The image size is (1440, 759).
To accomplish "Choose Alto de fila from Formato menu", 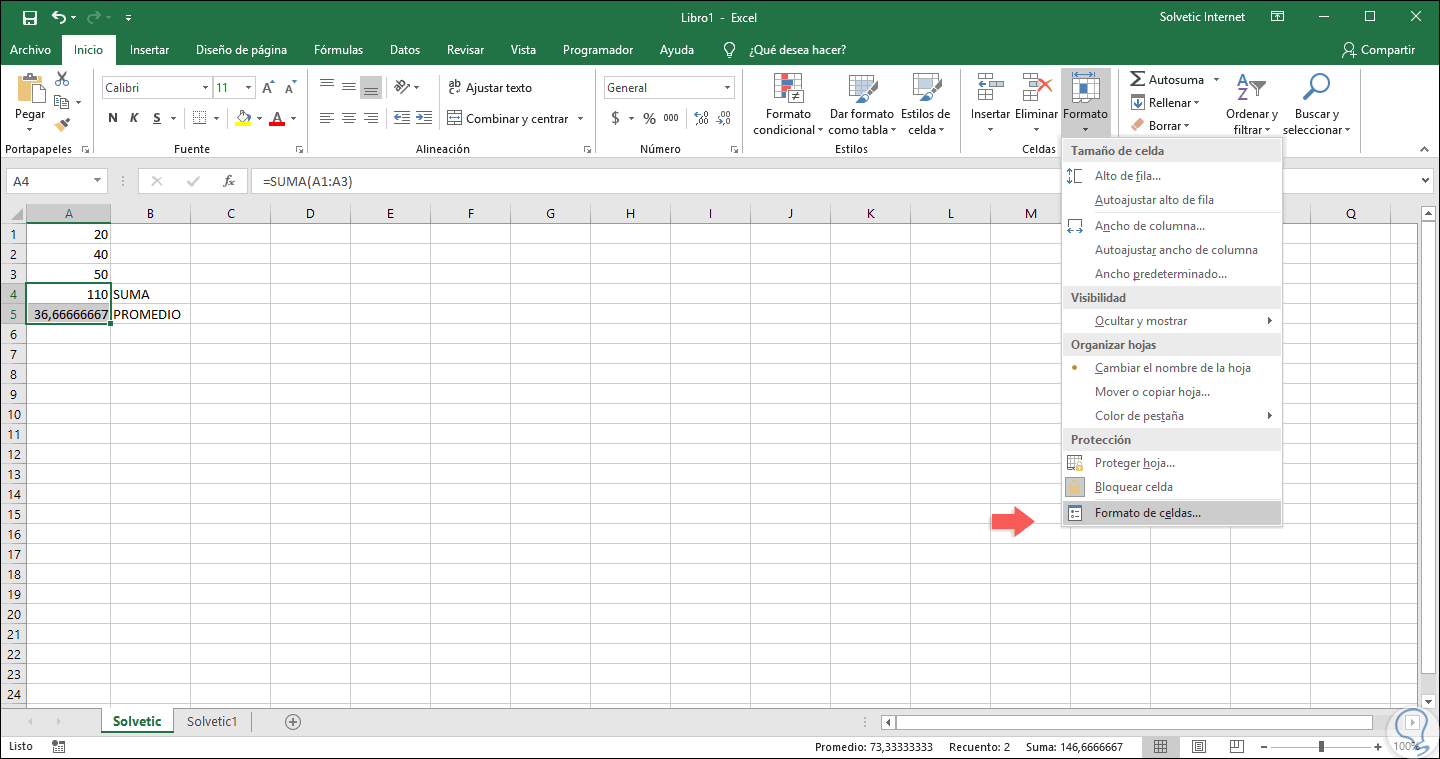I will point(1172,176).
